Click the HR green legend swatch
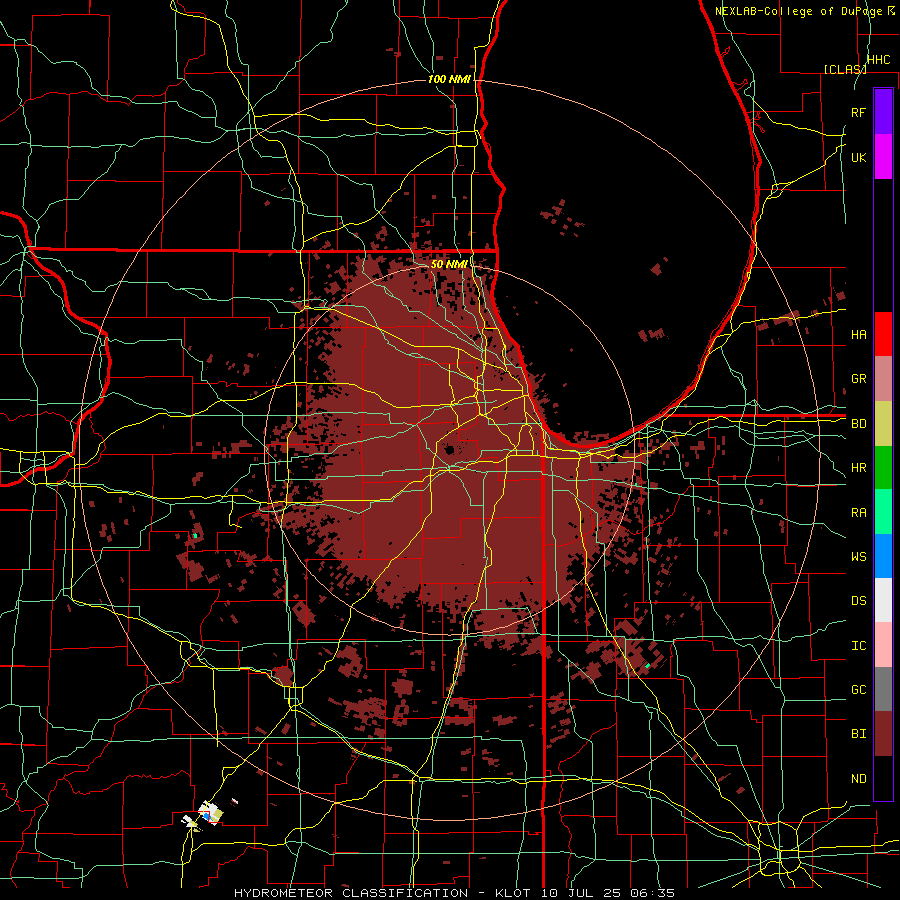Image resolution: width=900 pixels, height=900 pixels. (x=883, y=467)
